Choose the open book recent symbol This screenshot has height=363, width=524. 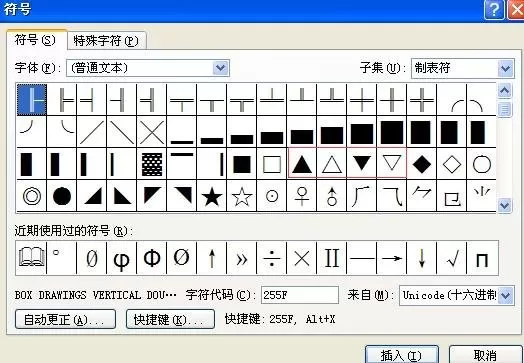click(31, 258)
